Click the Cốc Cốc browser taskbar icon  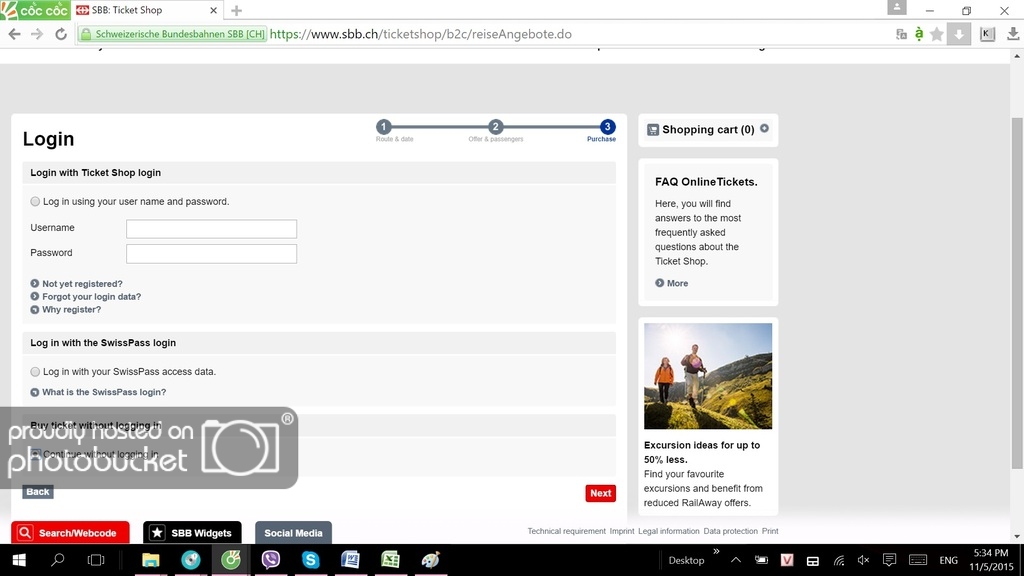(x=231, y=560)
